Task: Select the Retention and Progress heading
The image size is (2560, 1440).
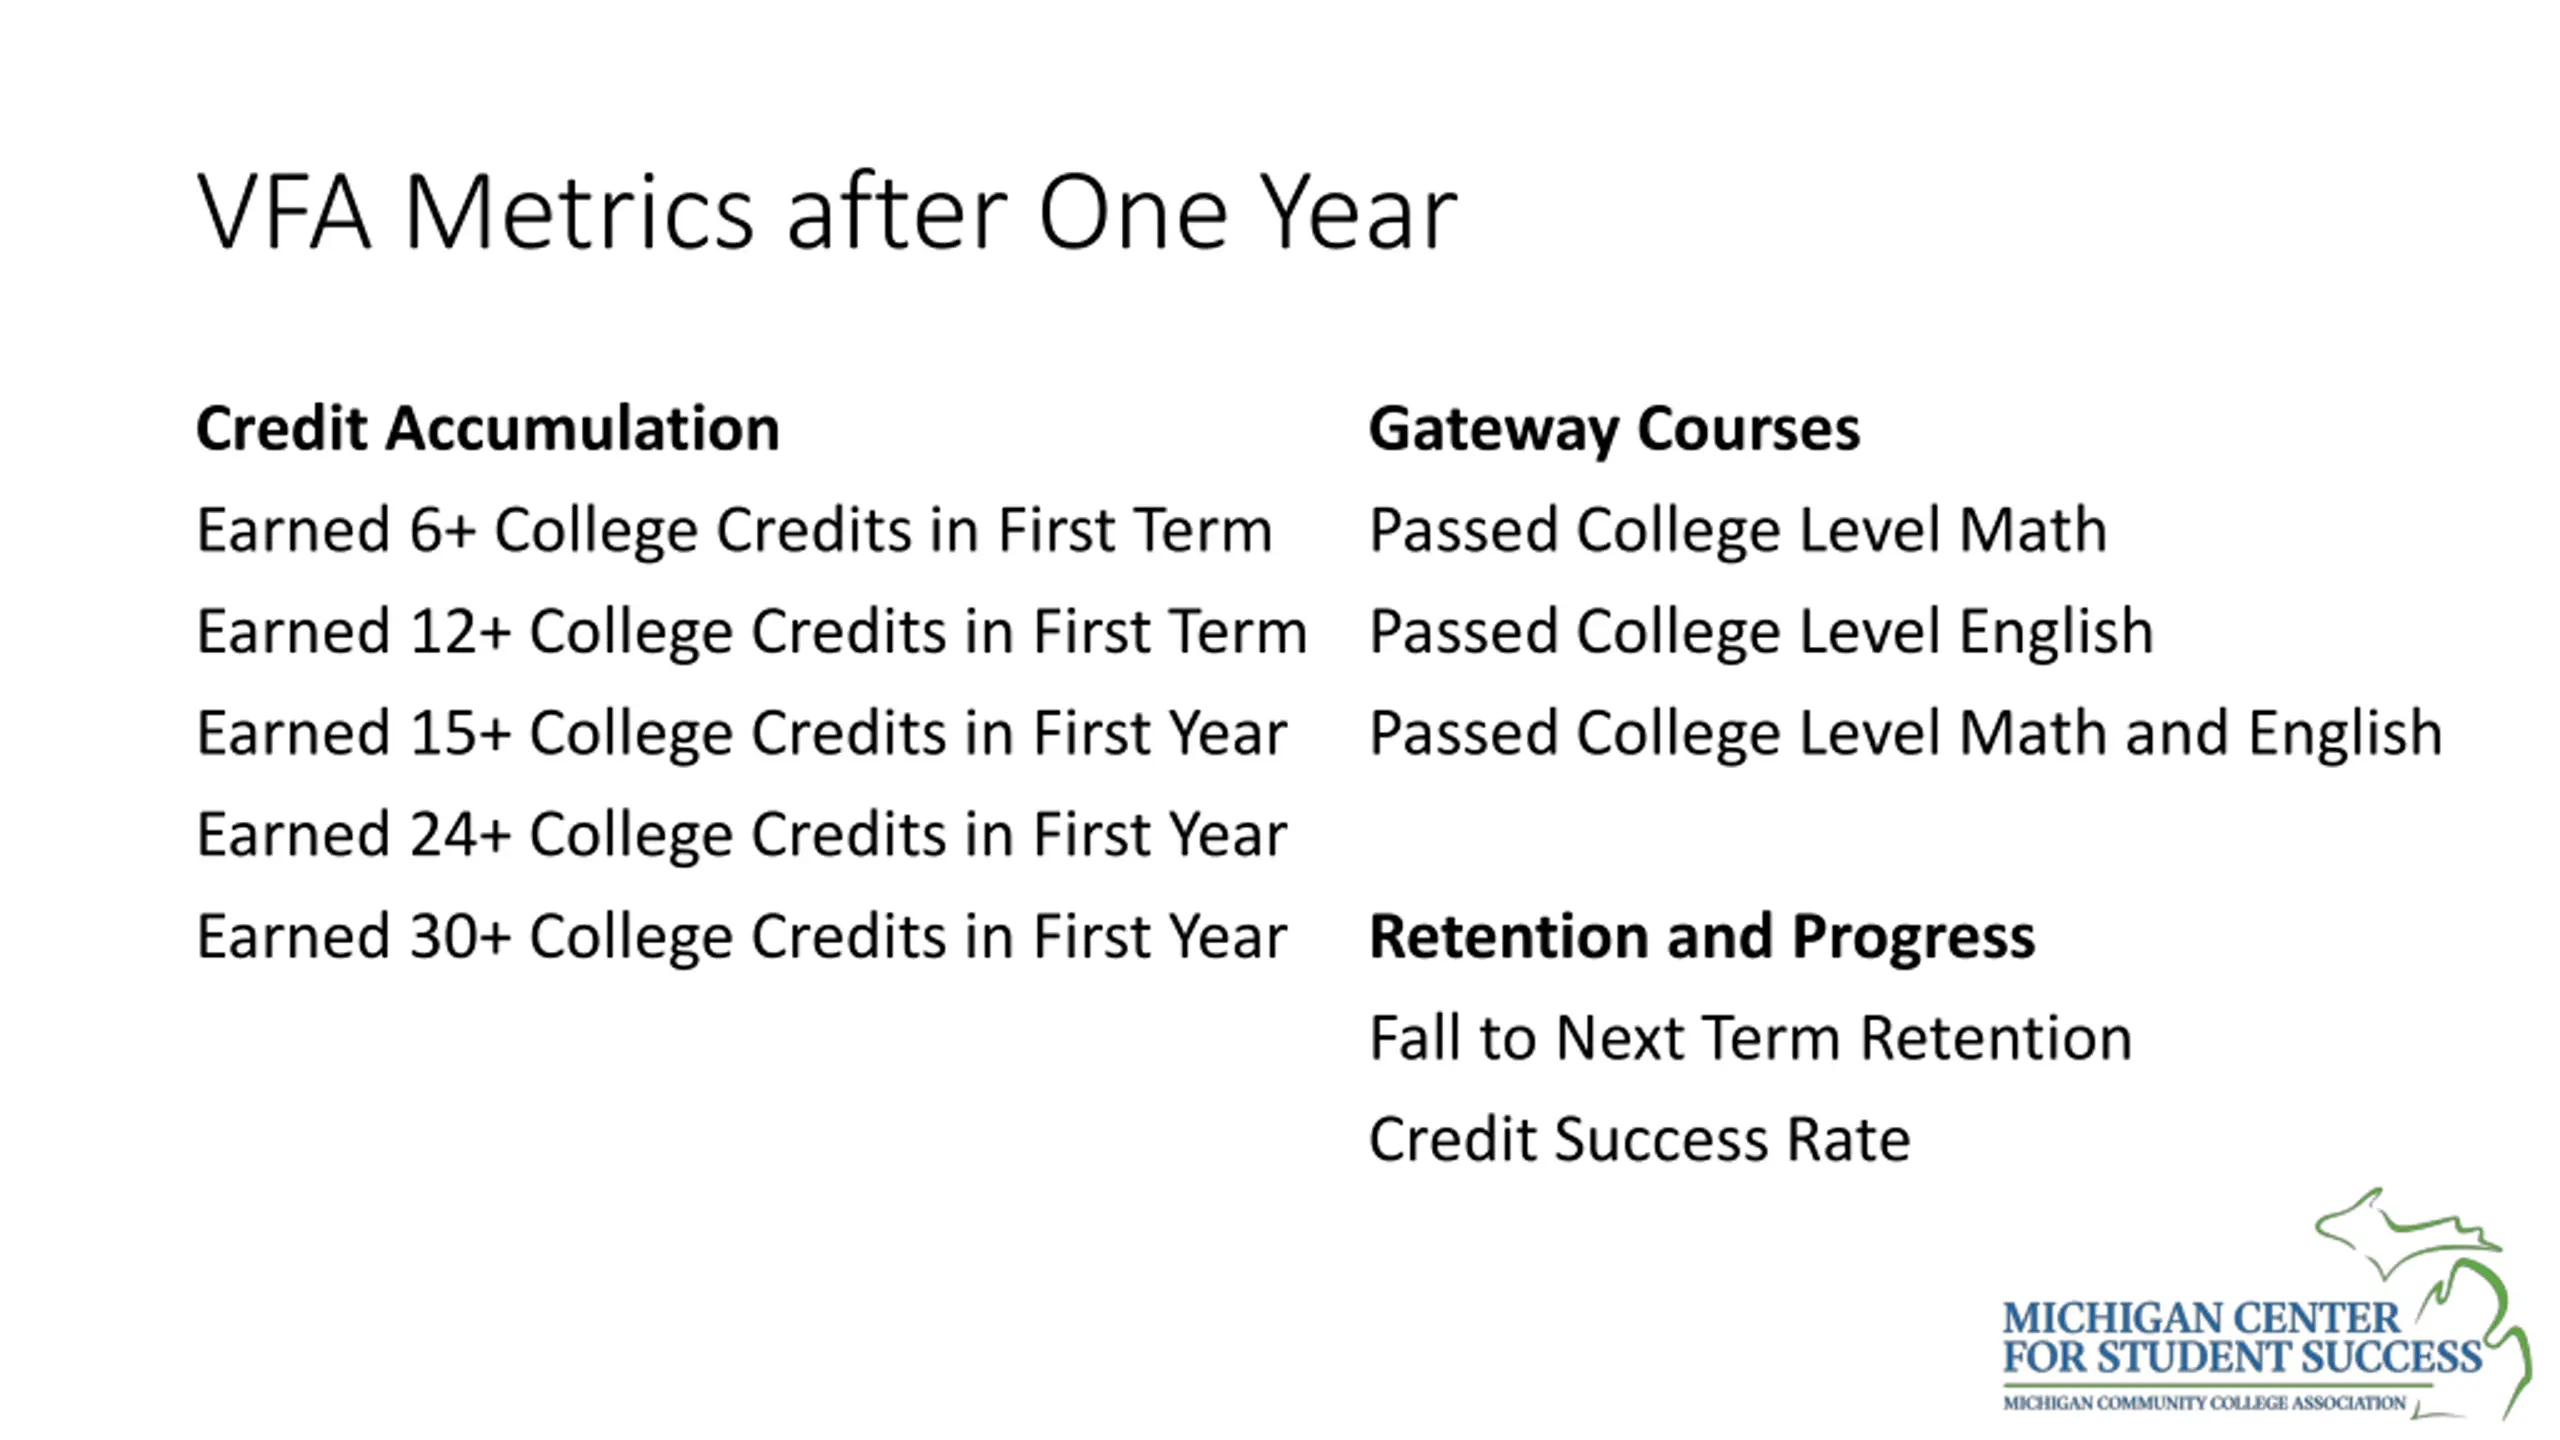Action: 1701,937
